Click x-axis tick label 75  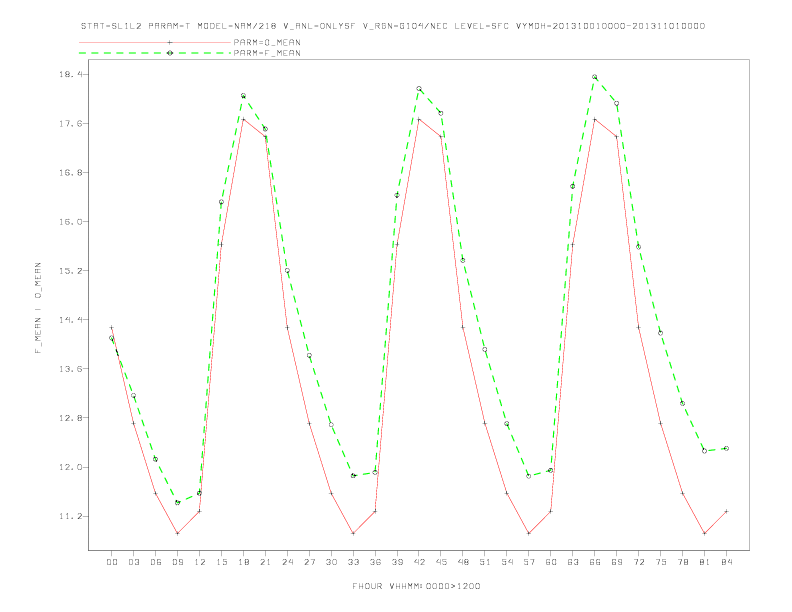(x=661, y=562)
